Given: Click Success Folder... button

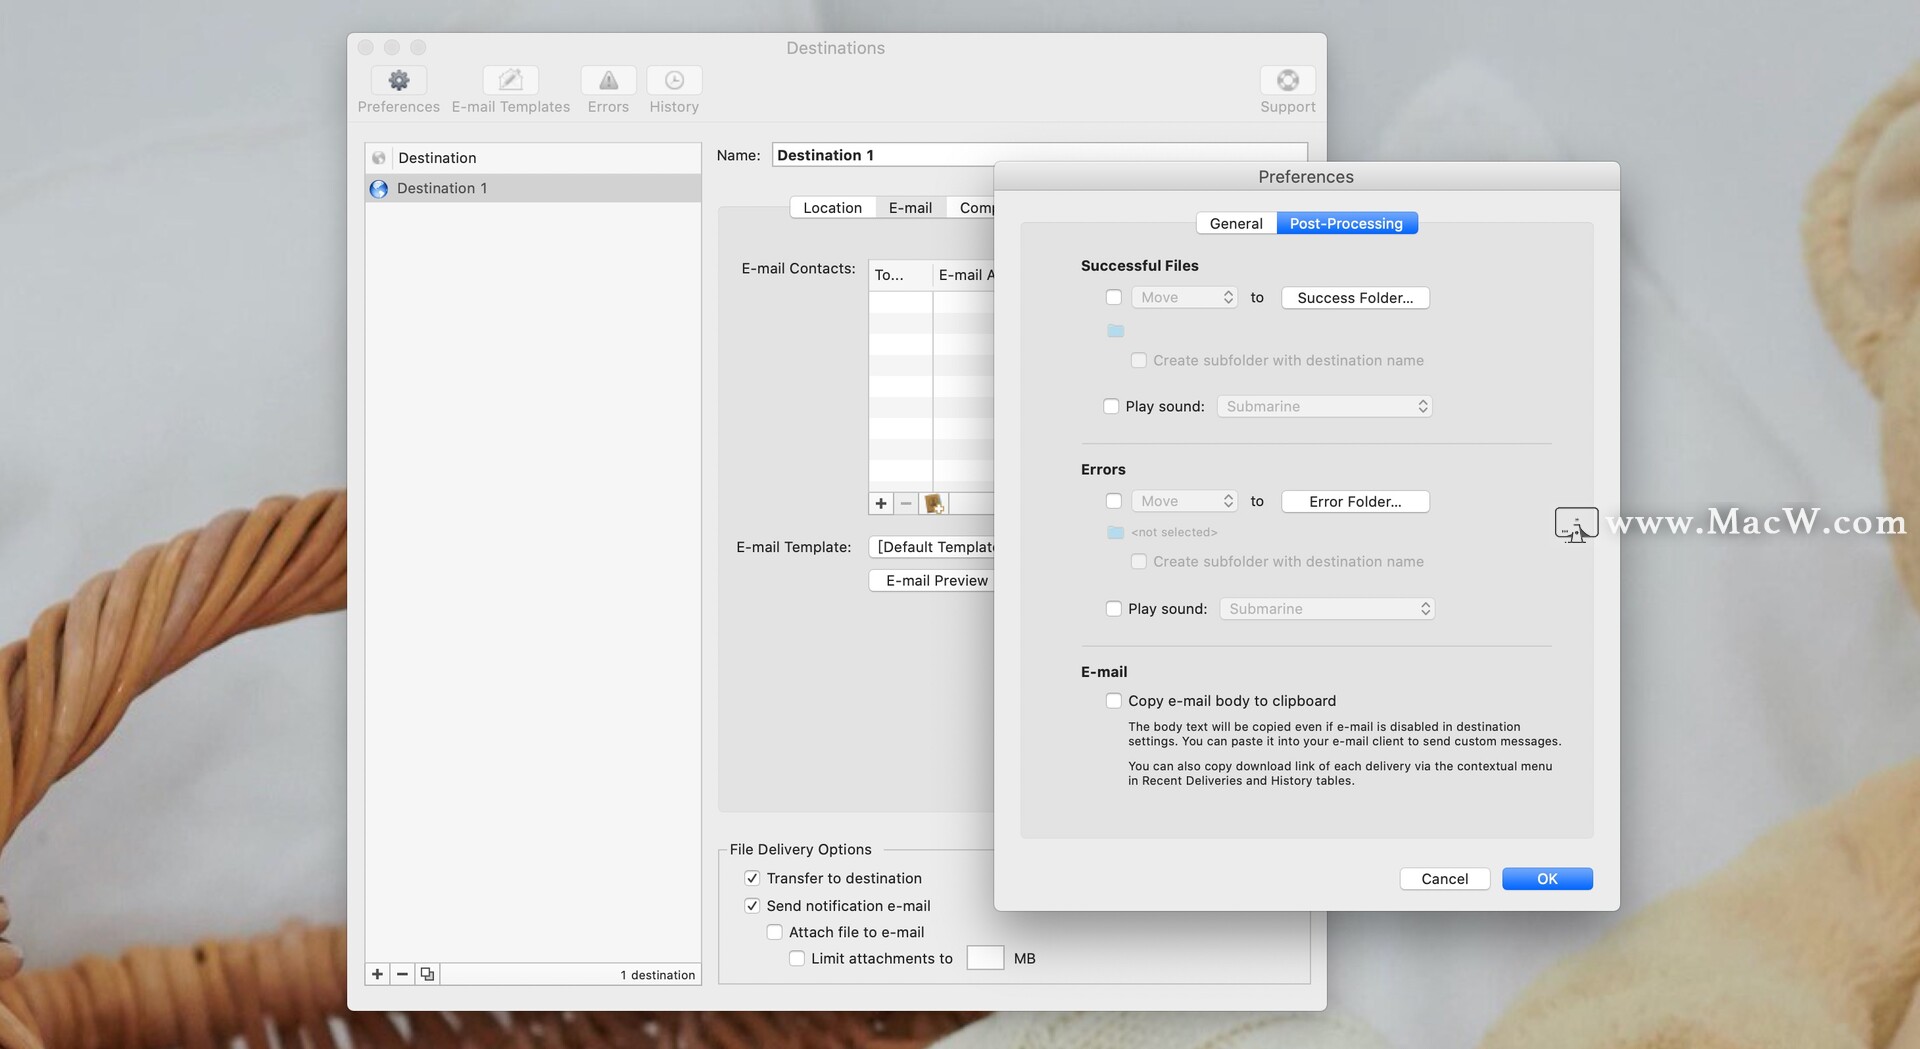Looking at the screenshot, I should click(1355, 297).
